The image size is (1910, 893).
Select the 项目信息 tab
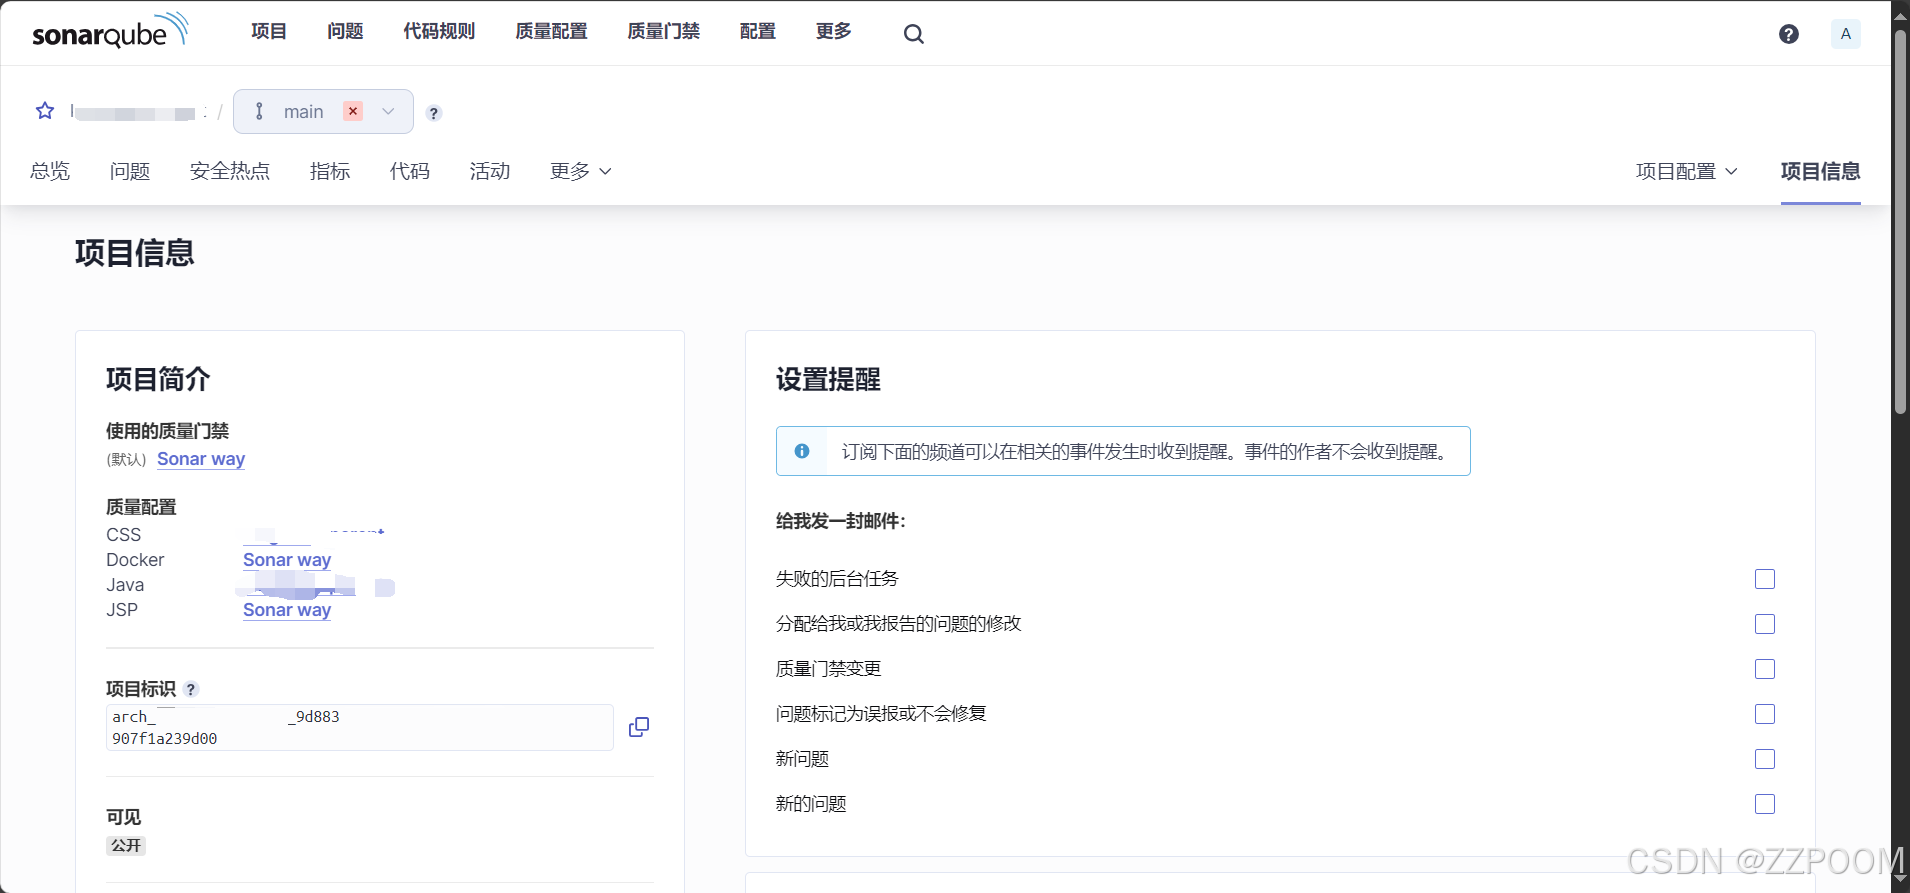tap(1820, 172)
